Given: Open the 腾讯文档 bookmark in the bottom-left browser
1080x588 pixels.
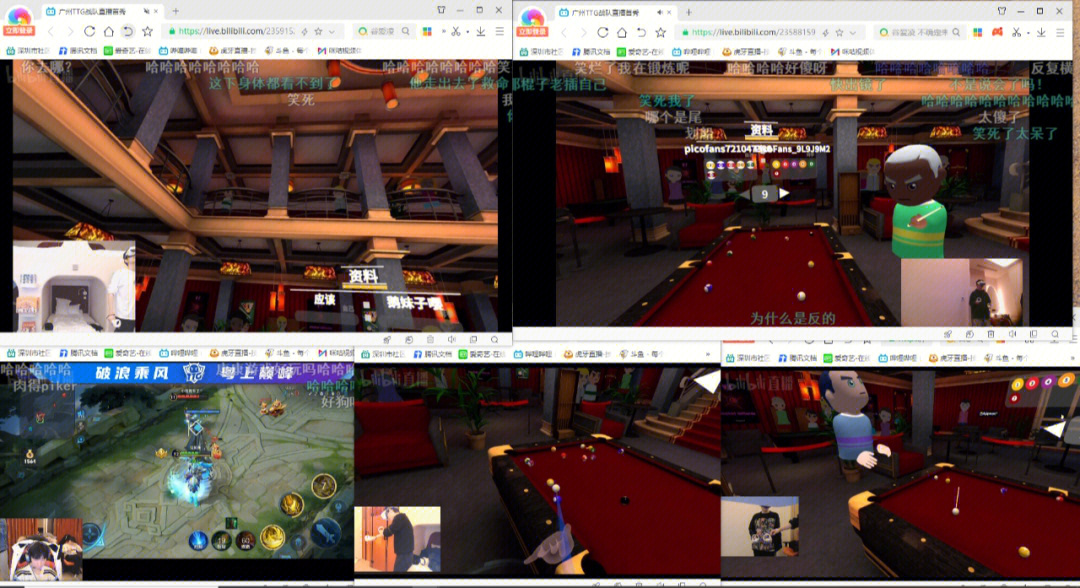Looking at the screenshot, I should coord(79,353).
